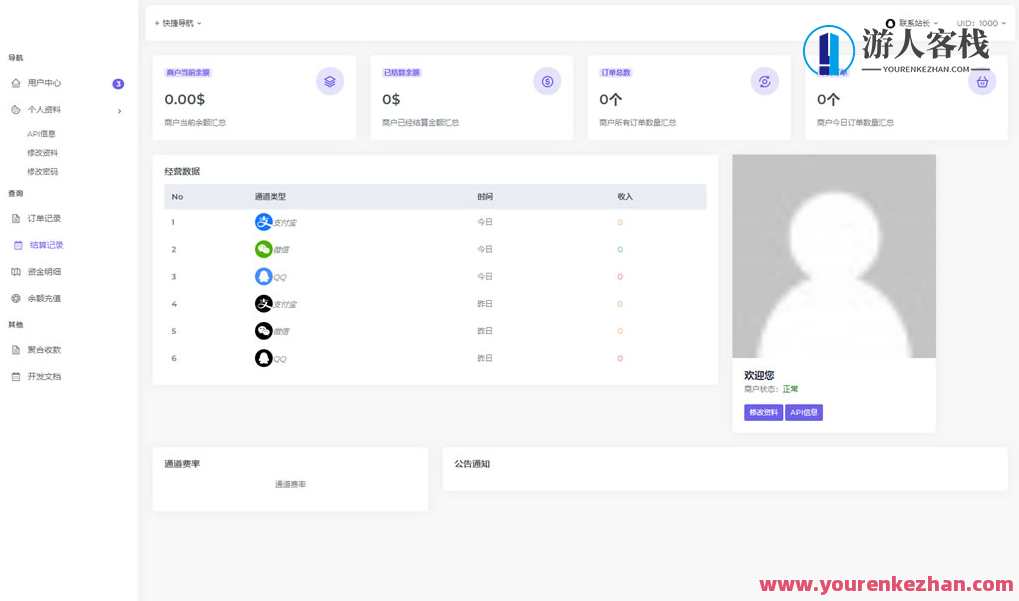Image resolution: width=1019 pixels, height=601 pixels.
Task: Click the refresh icon on 订单总数 card
Action: [764, 81]
